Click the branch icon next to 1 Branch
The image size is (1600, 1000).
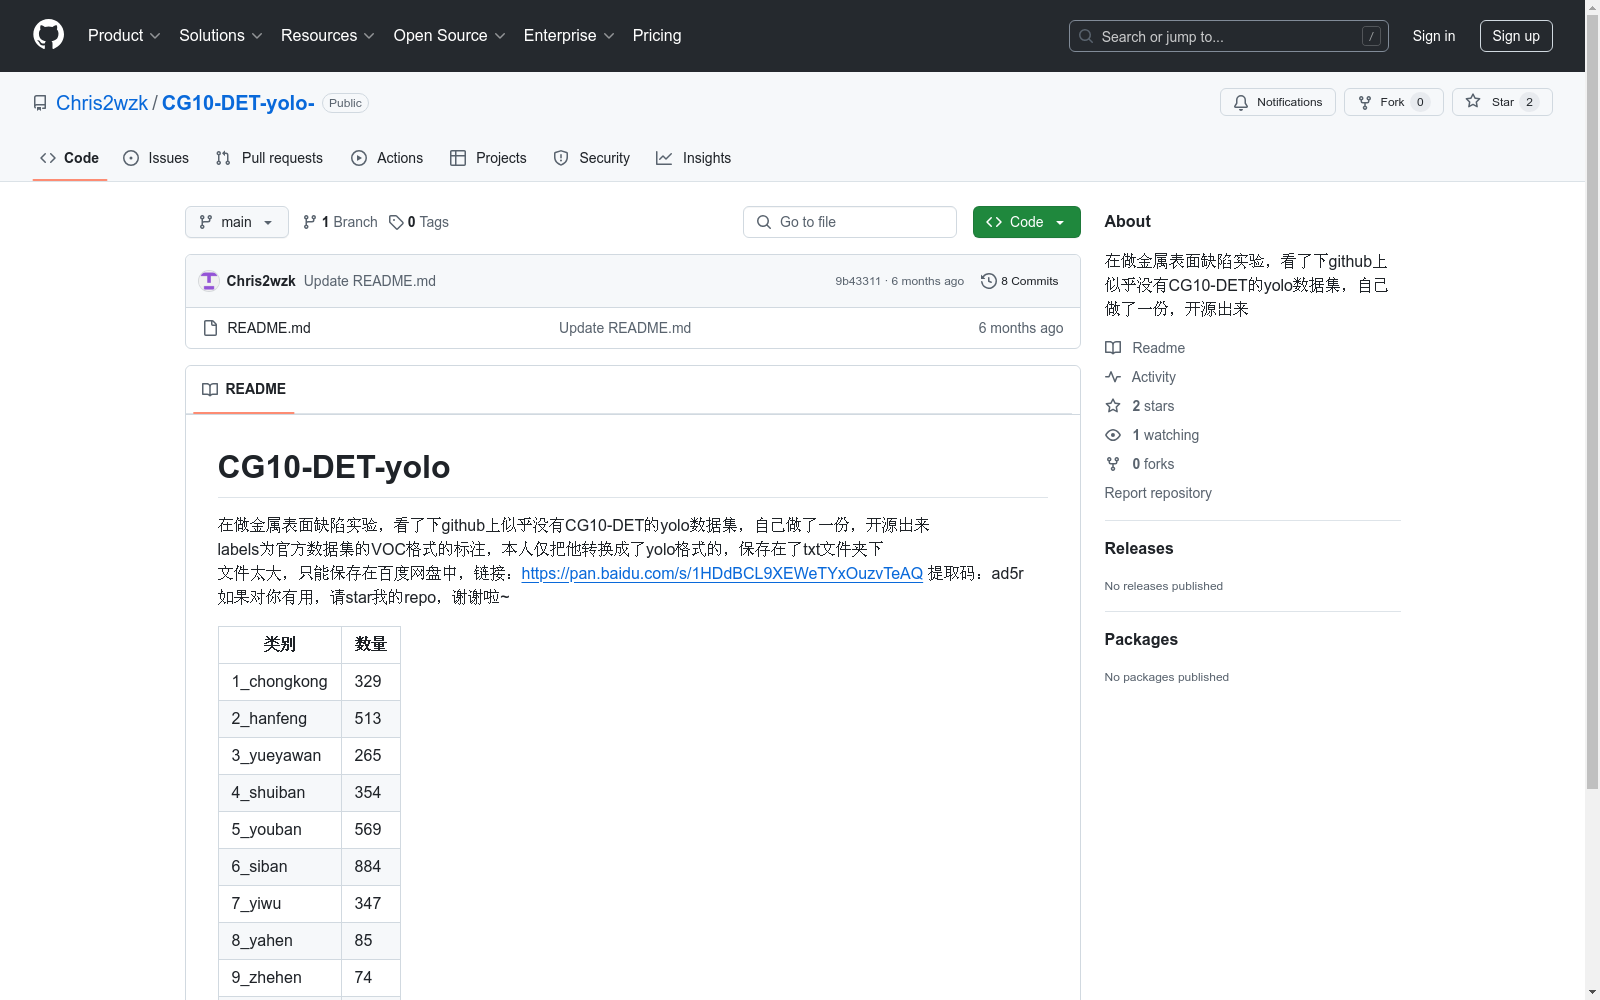pyautogui.click(x=310, y=222)
